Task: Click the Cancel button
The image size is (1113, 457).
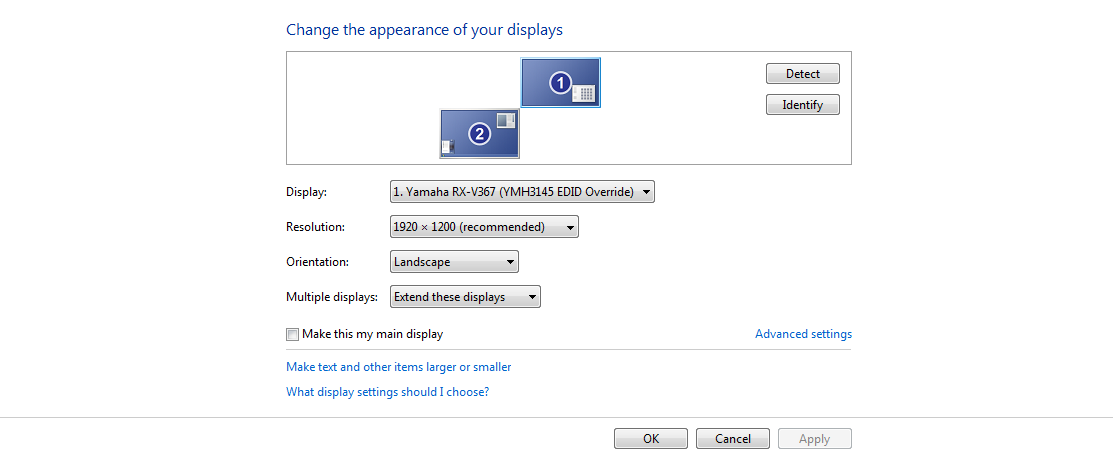Action: [733, 439]
